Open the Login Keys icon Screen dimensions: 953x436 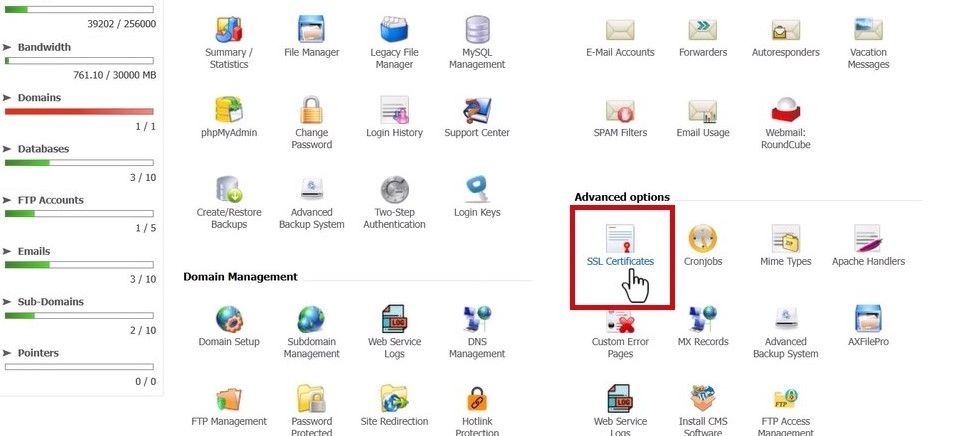click(477, 190)
